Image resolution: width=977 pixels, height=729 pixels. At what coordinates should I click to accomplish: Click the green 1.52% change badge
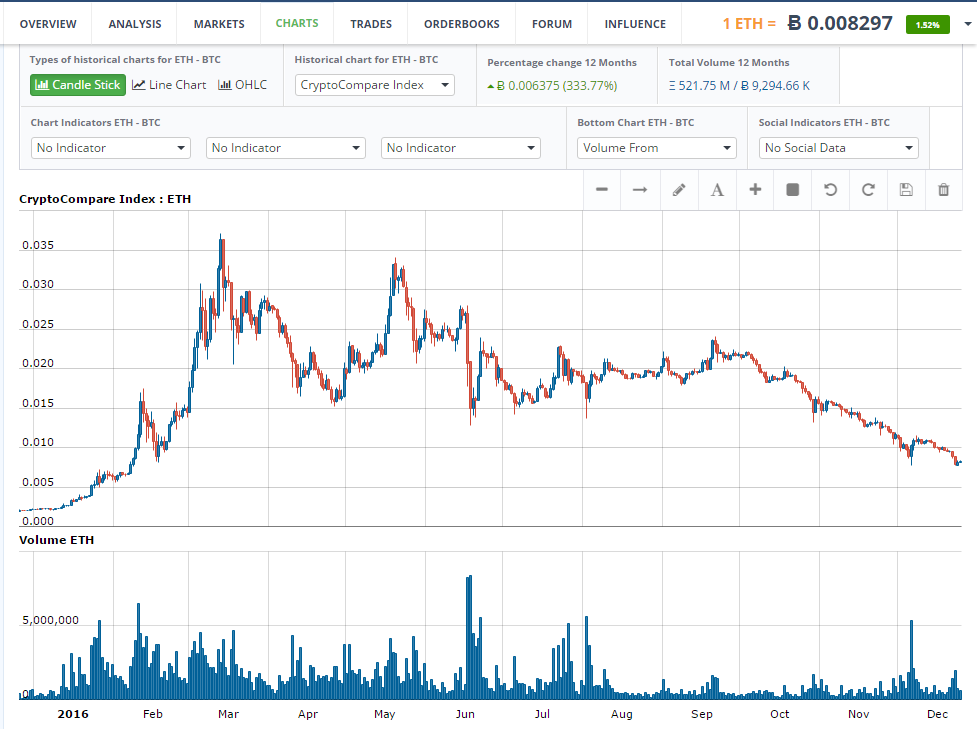pyautogui.click(x=927, y=24)
